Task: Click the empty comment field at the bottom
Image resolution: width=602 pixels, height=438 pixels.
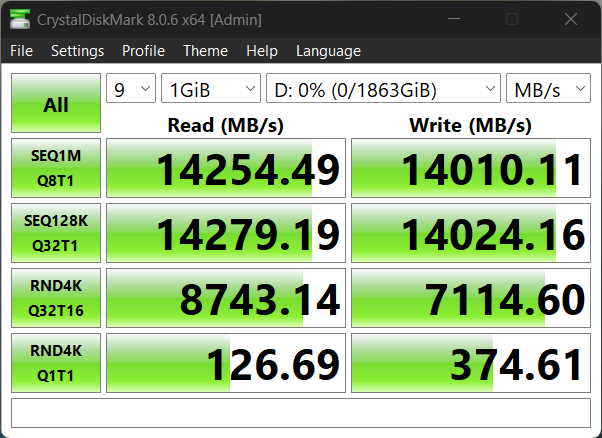Action: (x=301, y=413)
